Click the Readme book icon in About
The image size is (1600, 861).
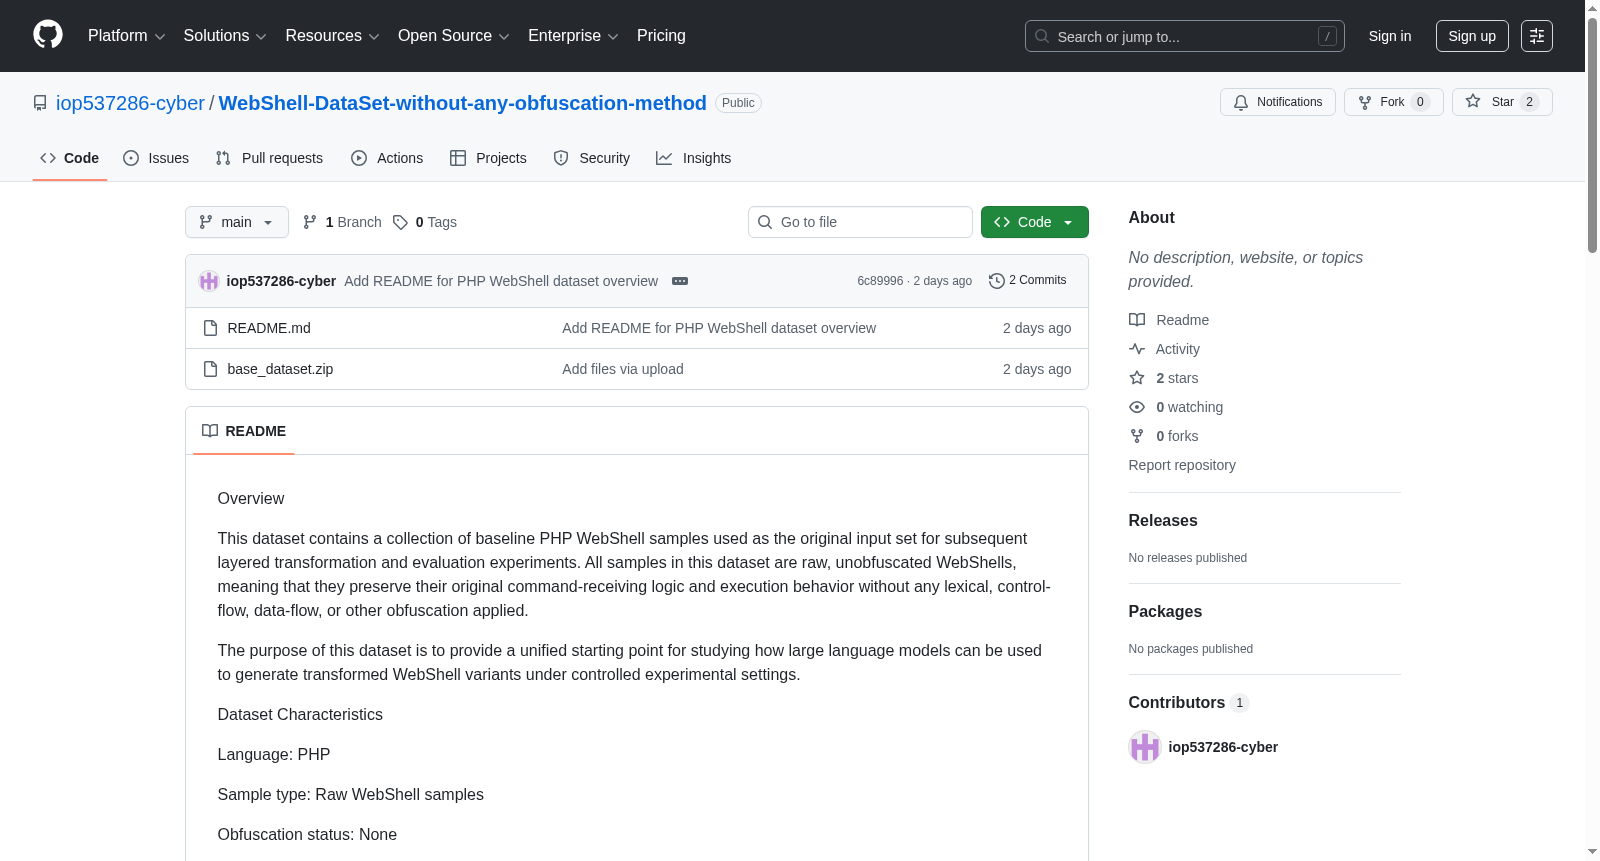click(x=1137, y=320)
